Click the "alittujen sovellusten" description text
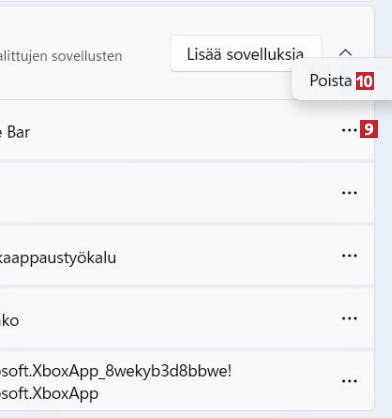The height and width of the screenshot is (418, 392). click(x=61, y=56)
